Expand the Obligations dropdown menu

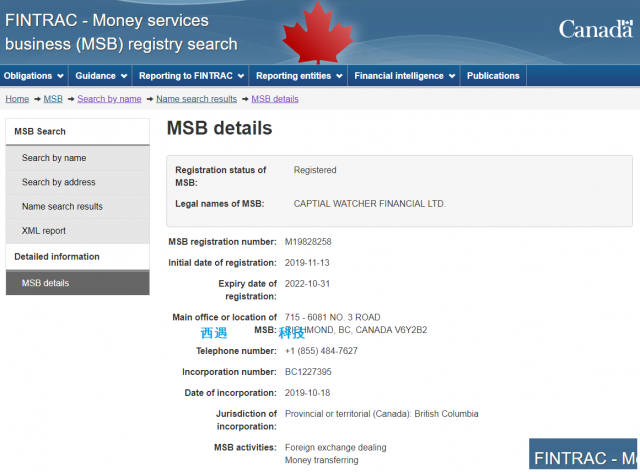point(34,76)
